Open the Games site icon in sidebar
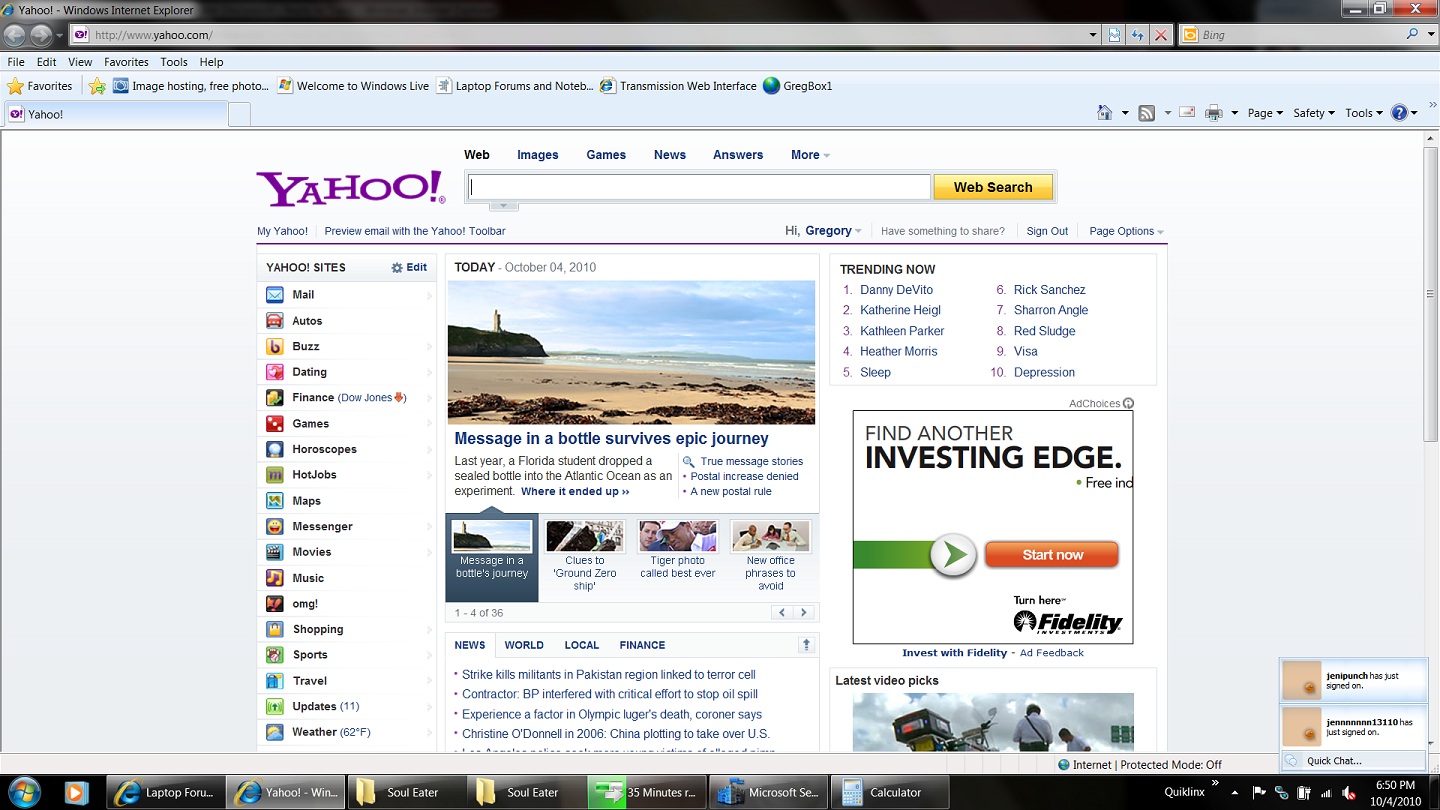The width and height of the screenshot is (1440, 810). [x=274, y=424]
